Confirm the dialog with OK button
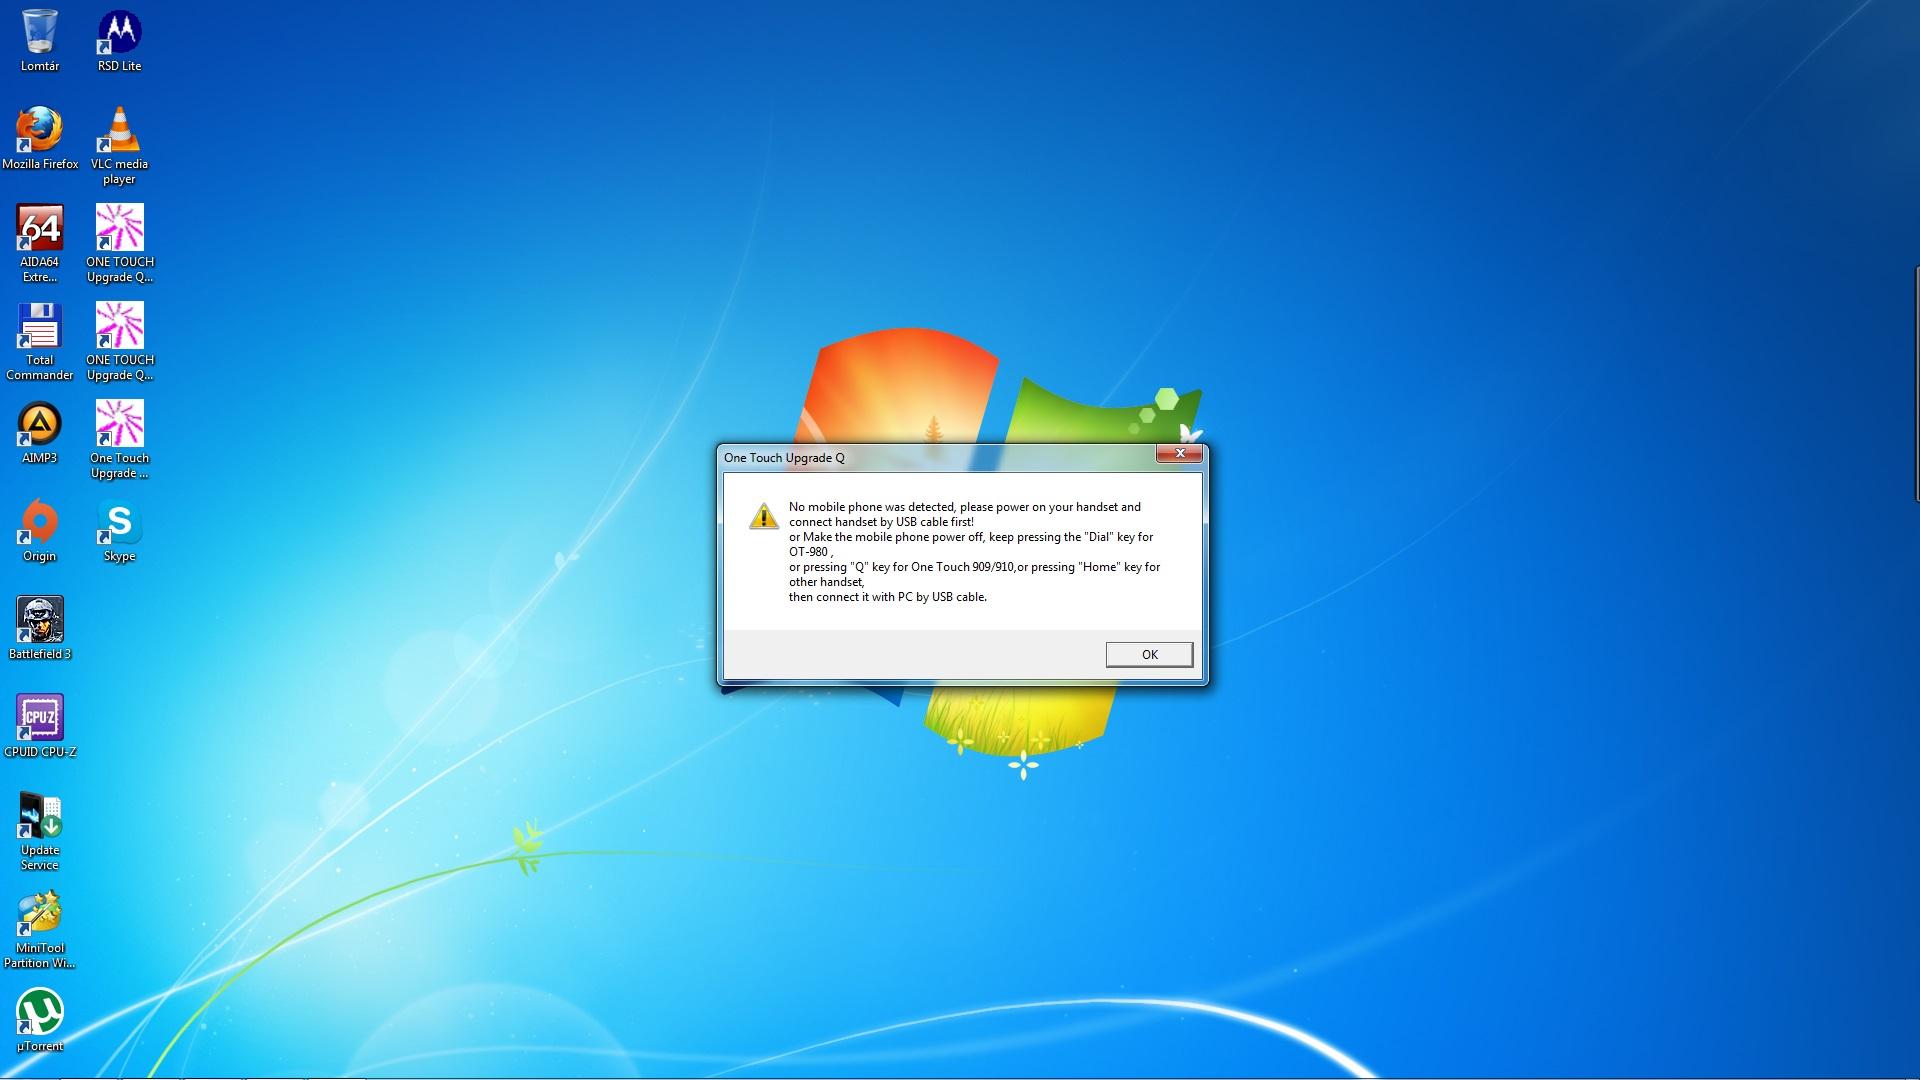 tap(1149, 654)
